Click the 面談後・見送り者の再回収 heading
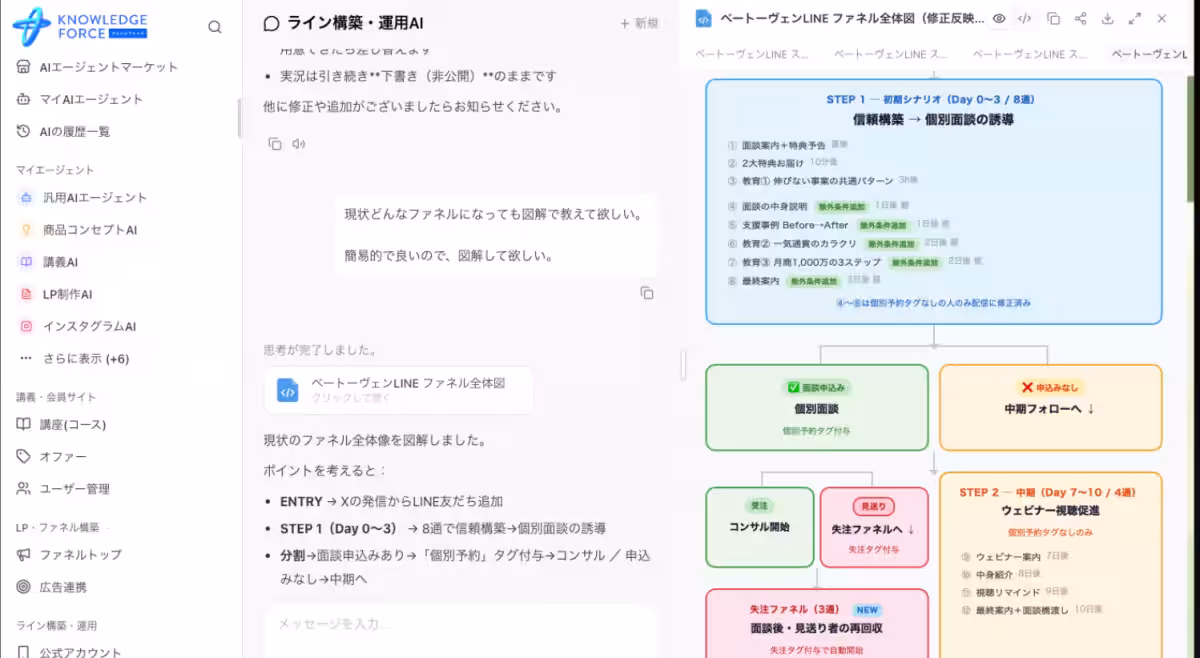This screenshot has height=658, width=1200. (816, 628)
